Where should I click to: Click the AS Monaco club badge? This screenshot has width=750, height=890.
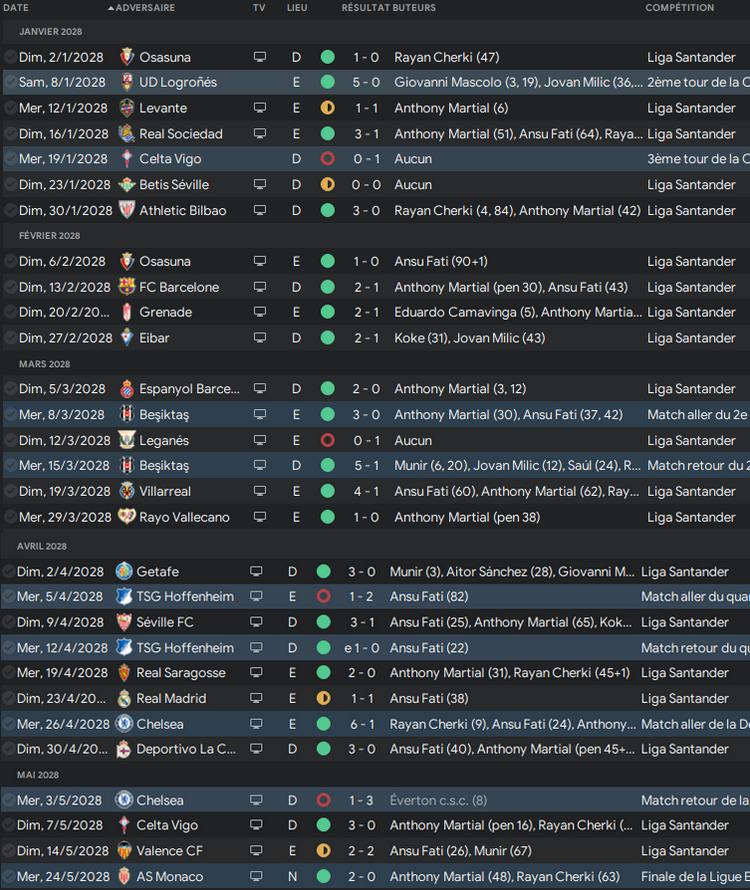point(124,876)
